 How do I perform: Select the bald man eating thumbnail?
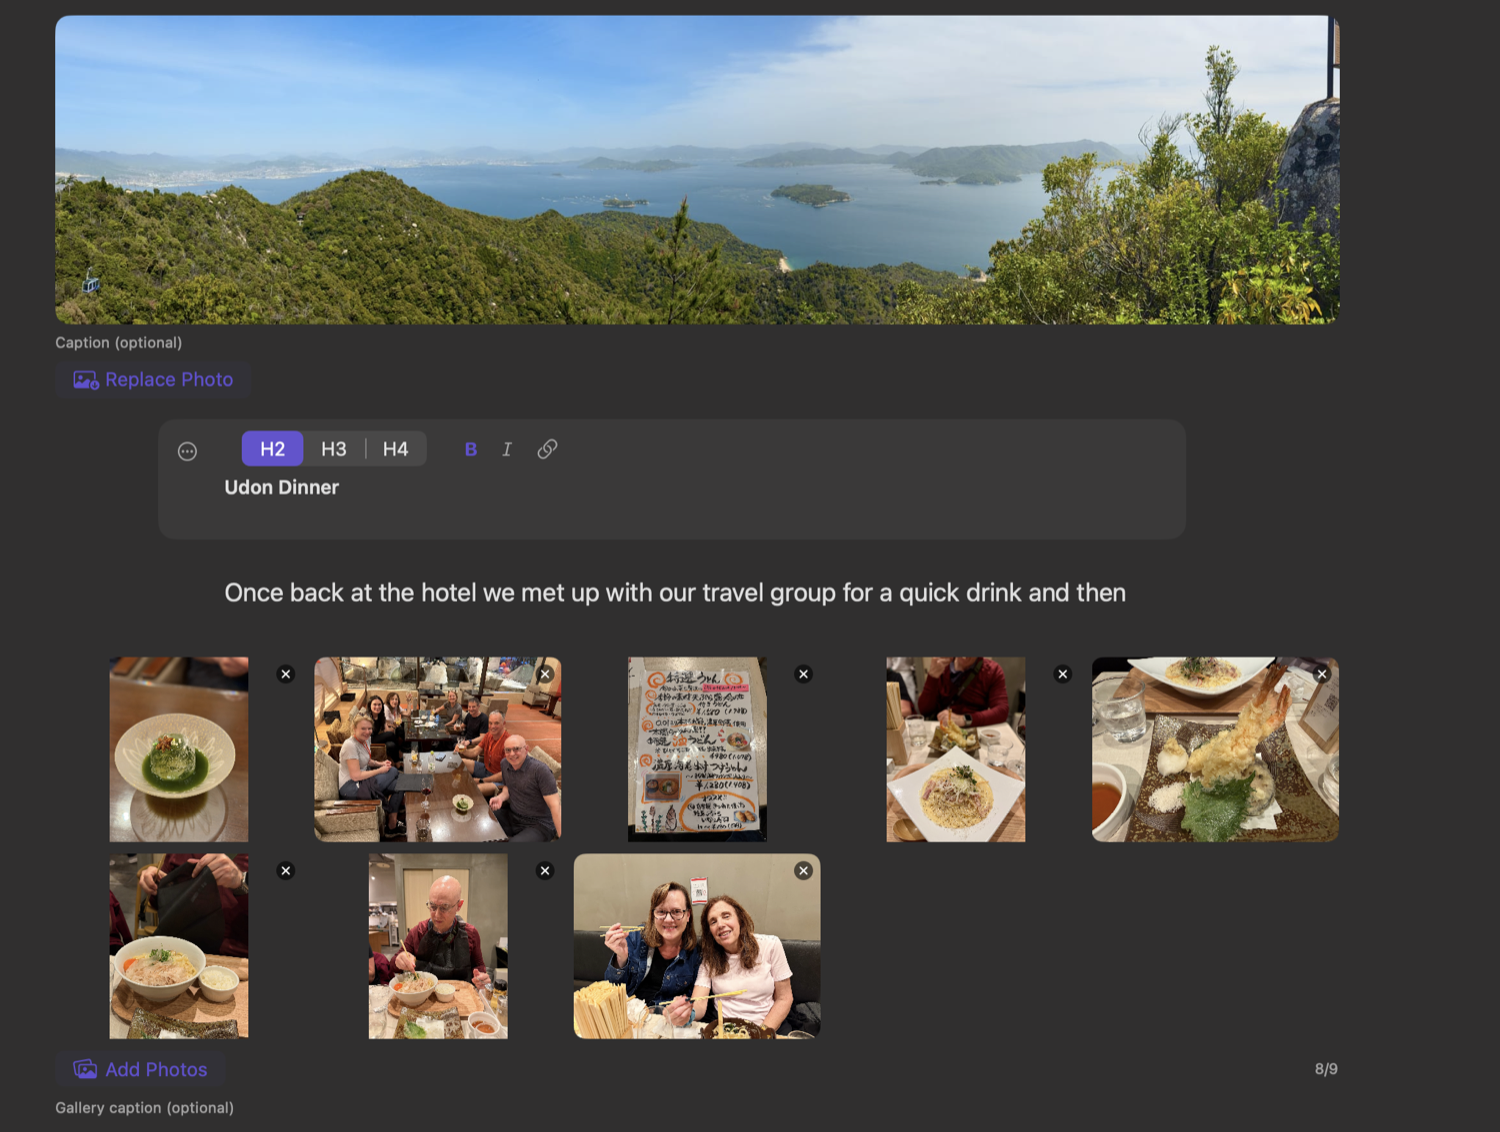coord(438,946)
